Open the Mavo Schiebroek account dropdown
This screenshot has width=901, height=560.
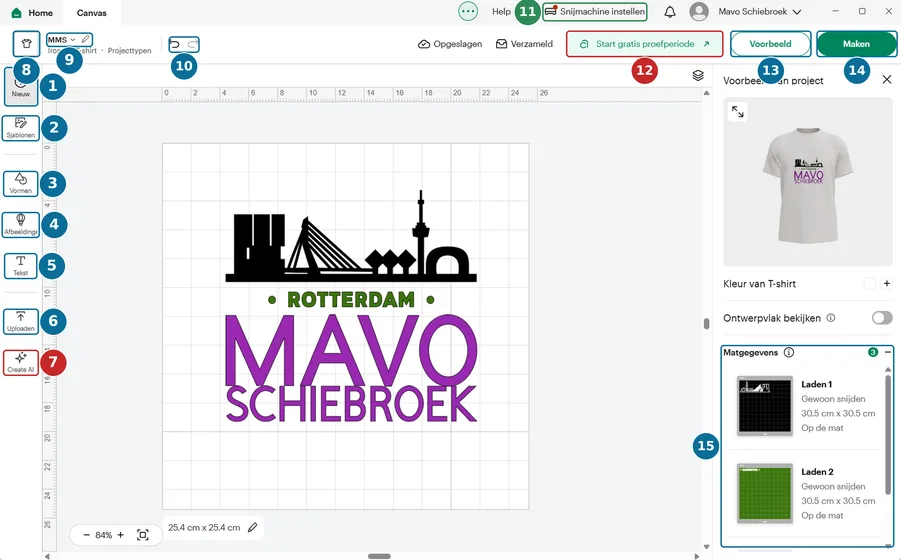pyautogui.click(x=797, y=11)
